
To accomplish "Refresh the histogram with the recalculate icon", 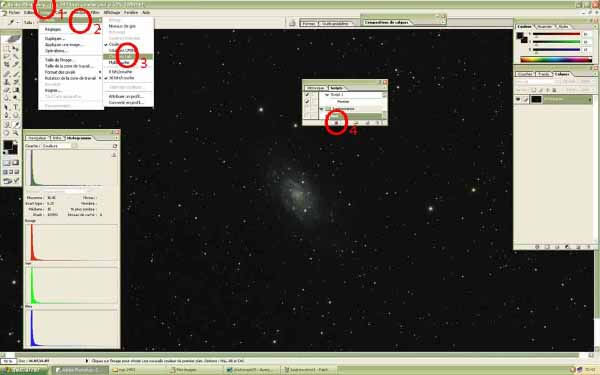I will [114, 146].
